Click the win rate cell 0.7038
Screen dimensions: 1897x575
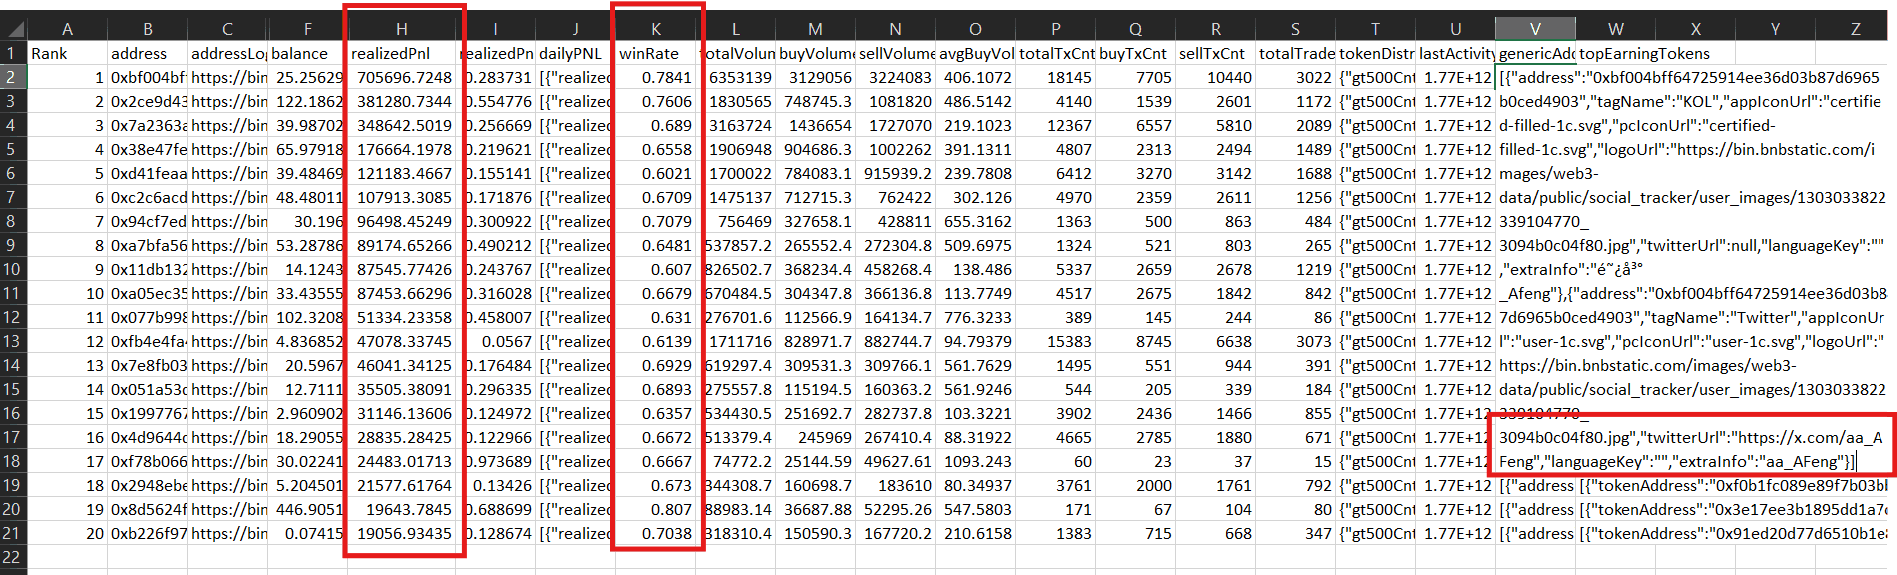655,533
